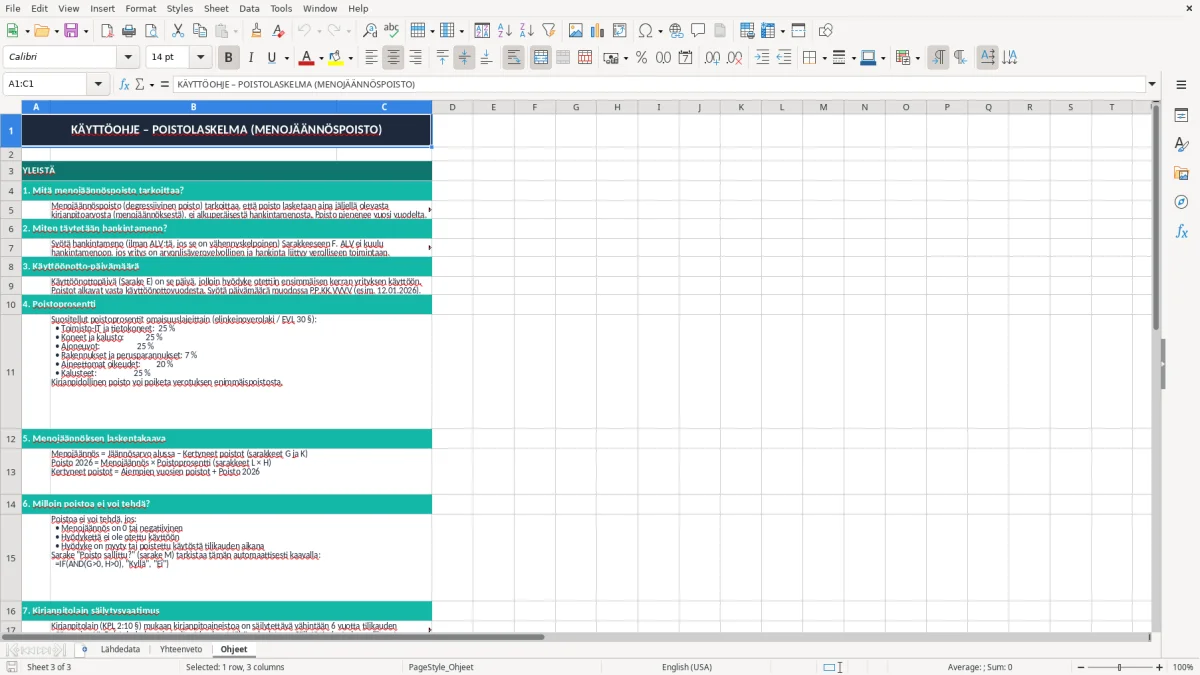The image size is (1200, 675).
Task: Toggle Align Left
Action: coord(372,58)
